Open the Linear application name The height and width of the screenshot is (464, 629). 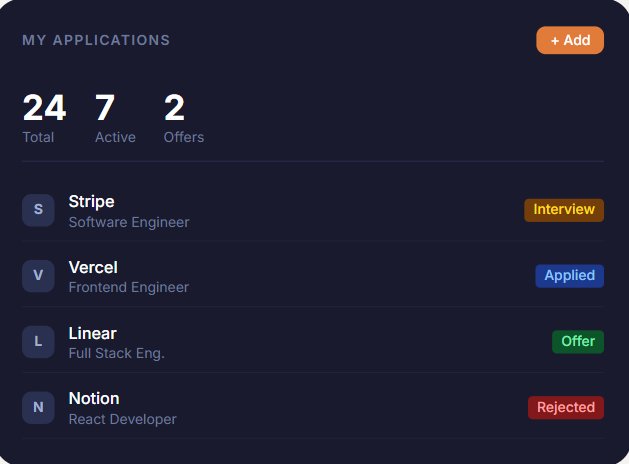tap(93, 333)
